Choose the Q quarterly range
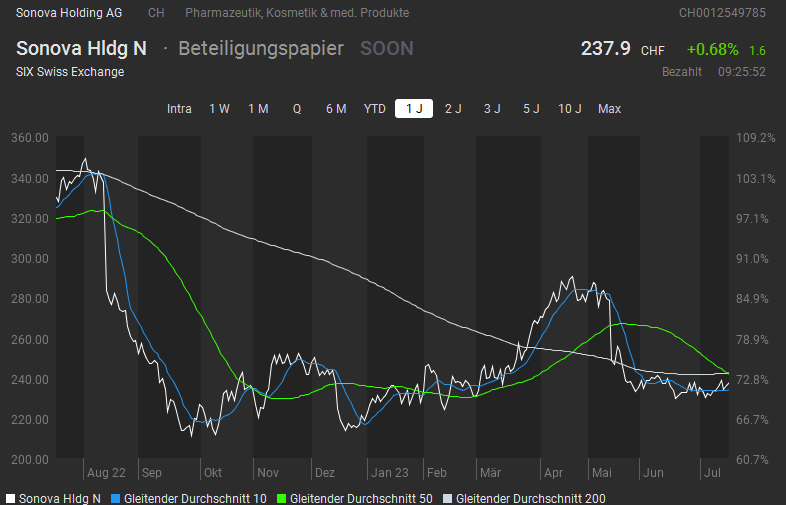 pyautogui.click(x=297, y=109)
